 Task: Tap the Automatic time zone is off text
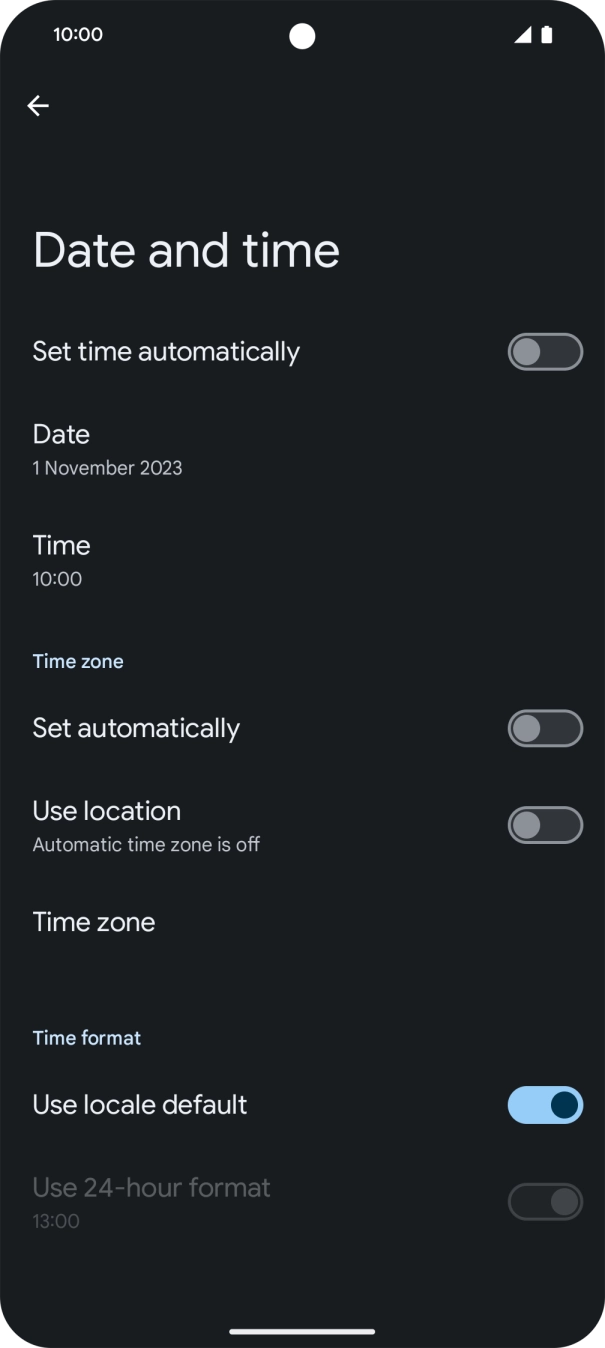146,844
